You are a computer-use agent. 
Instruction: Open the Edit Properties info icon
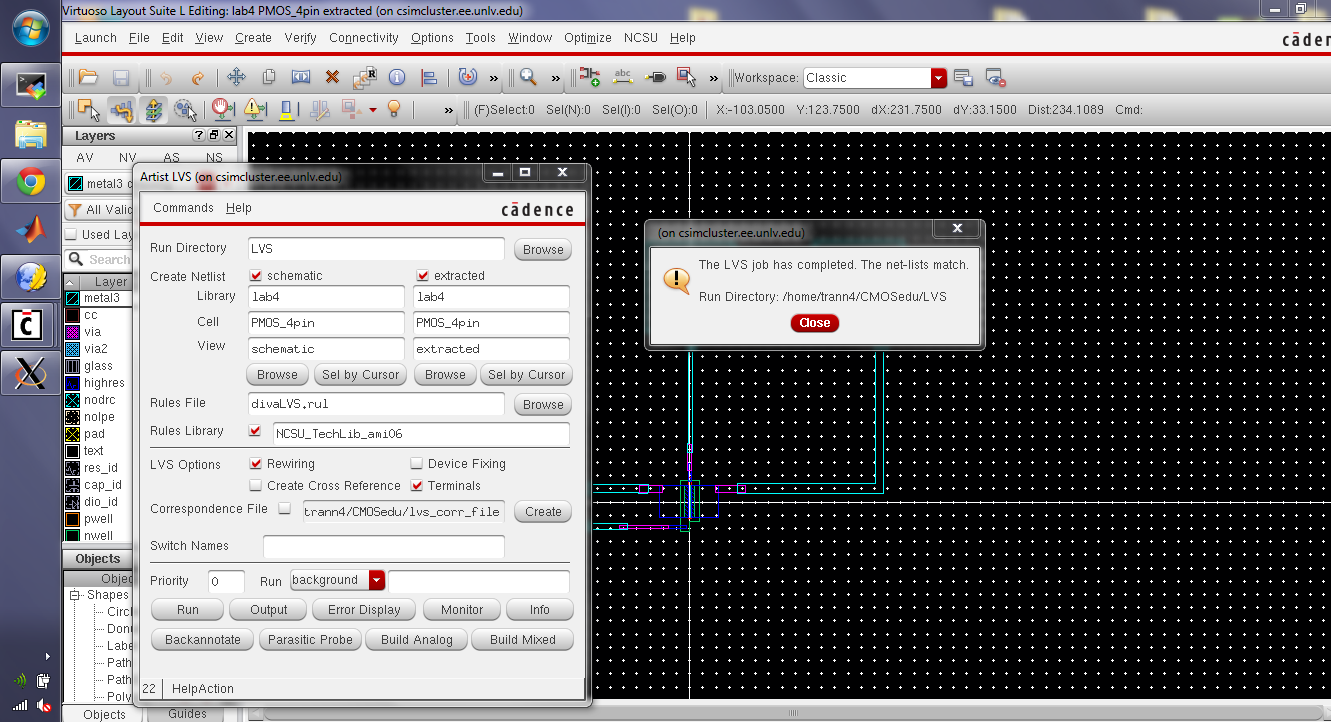click(x=397, y=77)
